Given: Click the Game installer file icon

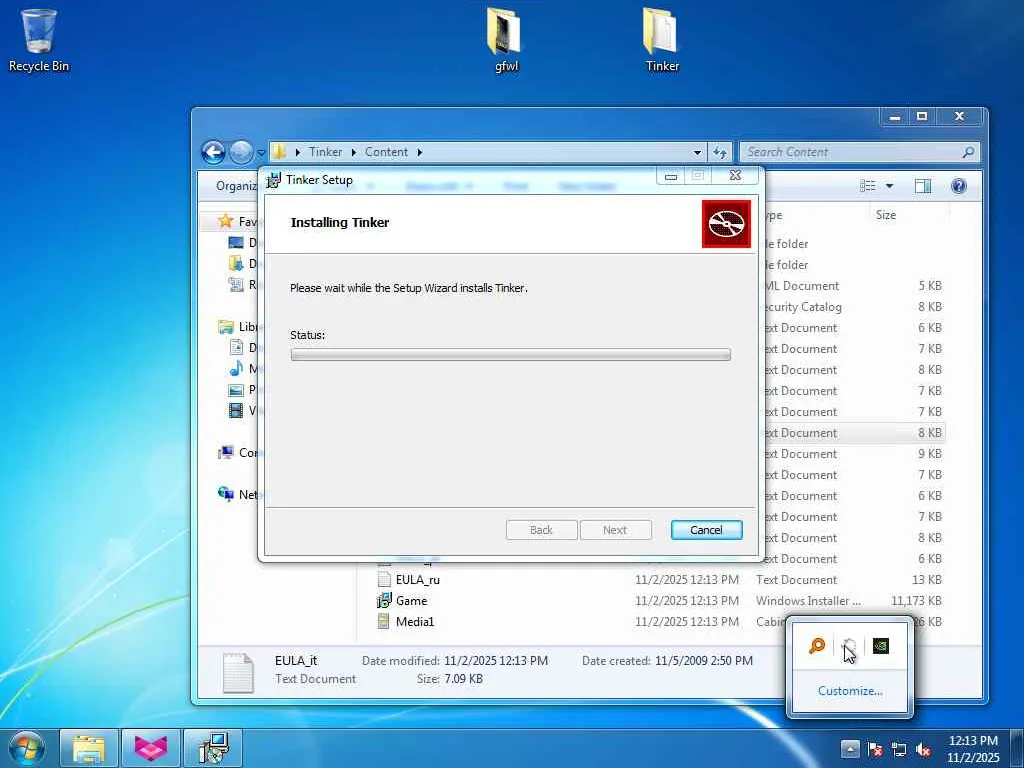Looking at the screenshot, I should 384,601.
